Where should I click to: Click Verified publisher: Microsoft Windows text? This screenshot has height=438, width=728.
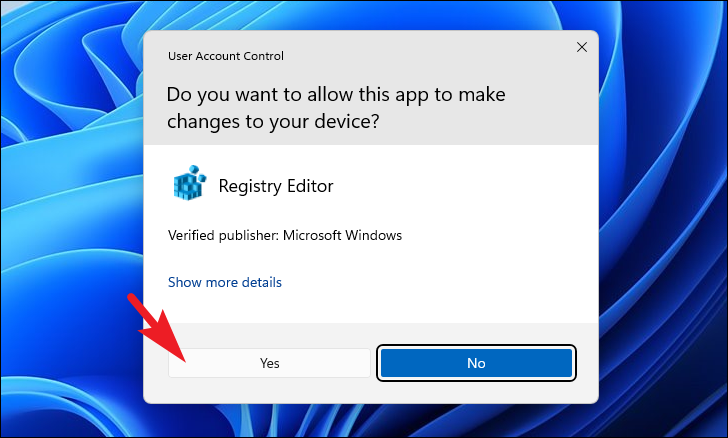pos(285,235)
